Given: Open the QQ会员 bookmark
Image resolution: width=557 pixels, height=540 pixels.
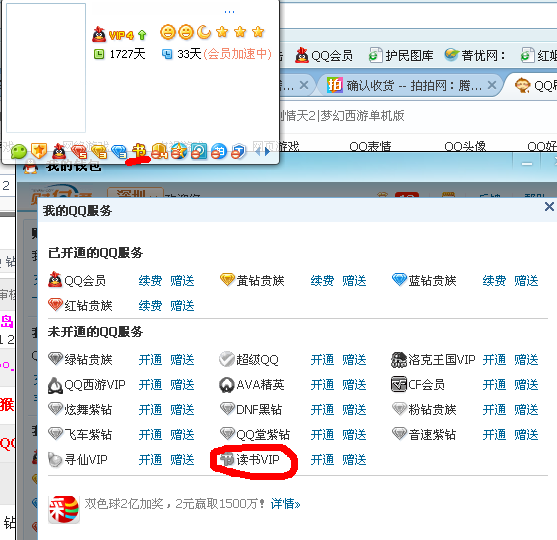Looking at the screenshot, I should click(324, 55).
